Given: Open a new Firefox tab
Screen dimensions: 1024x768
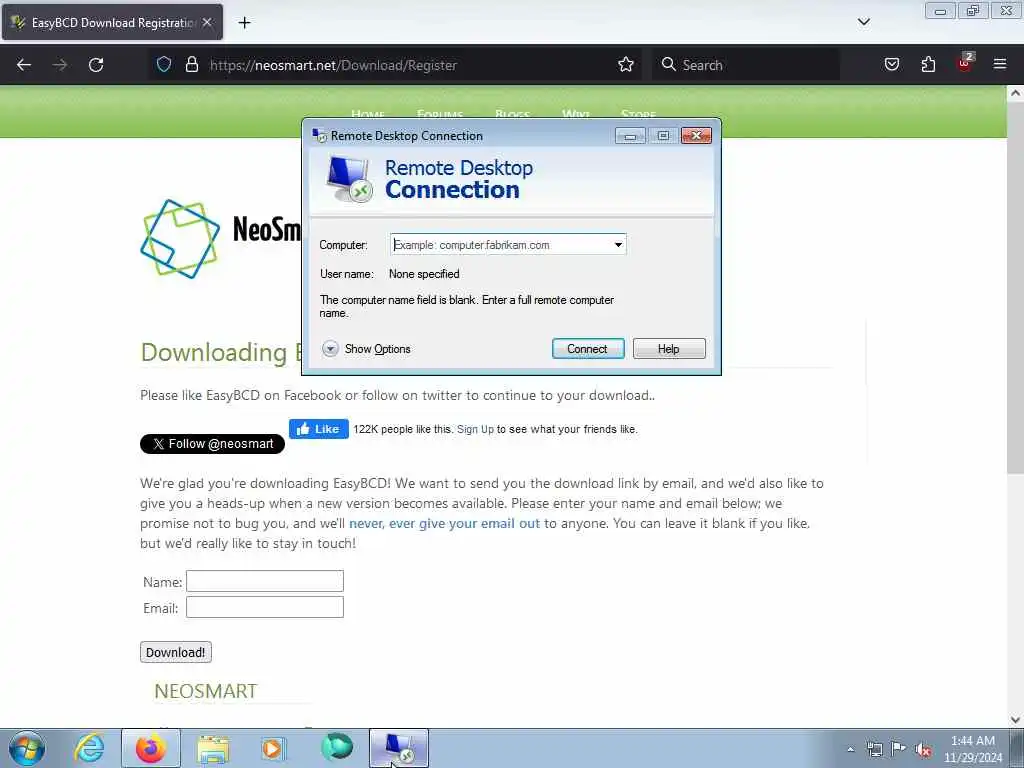Looking at the screenshot, I should pos(244,23).
